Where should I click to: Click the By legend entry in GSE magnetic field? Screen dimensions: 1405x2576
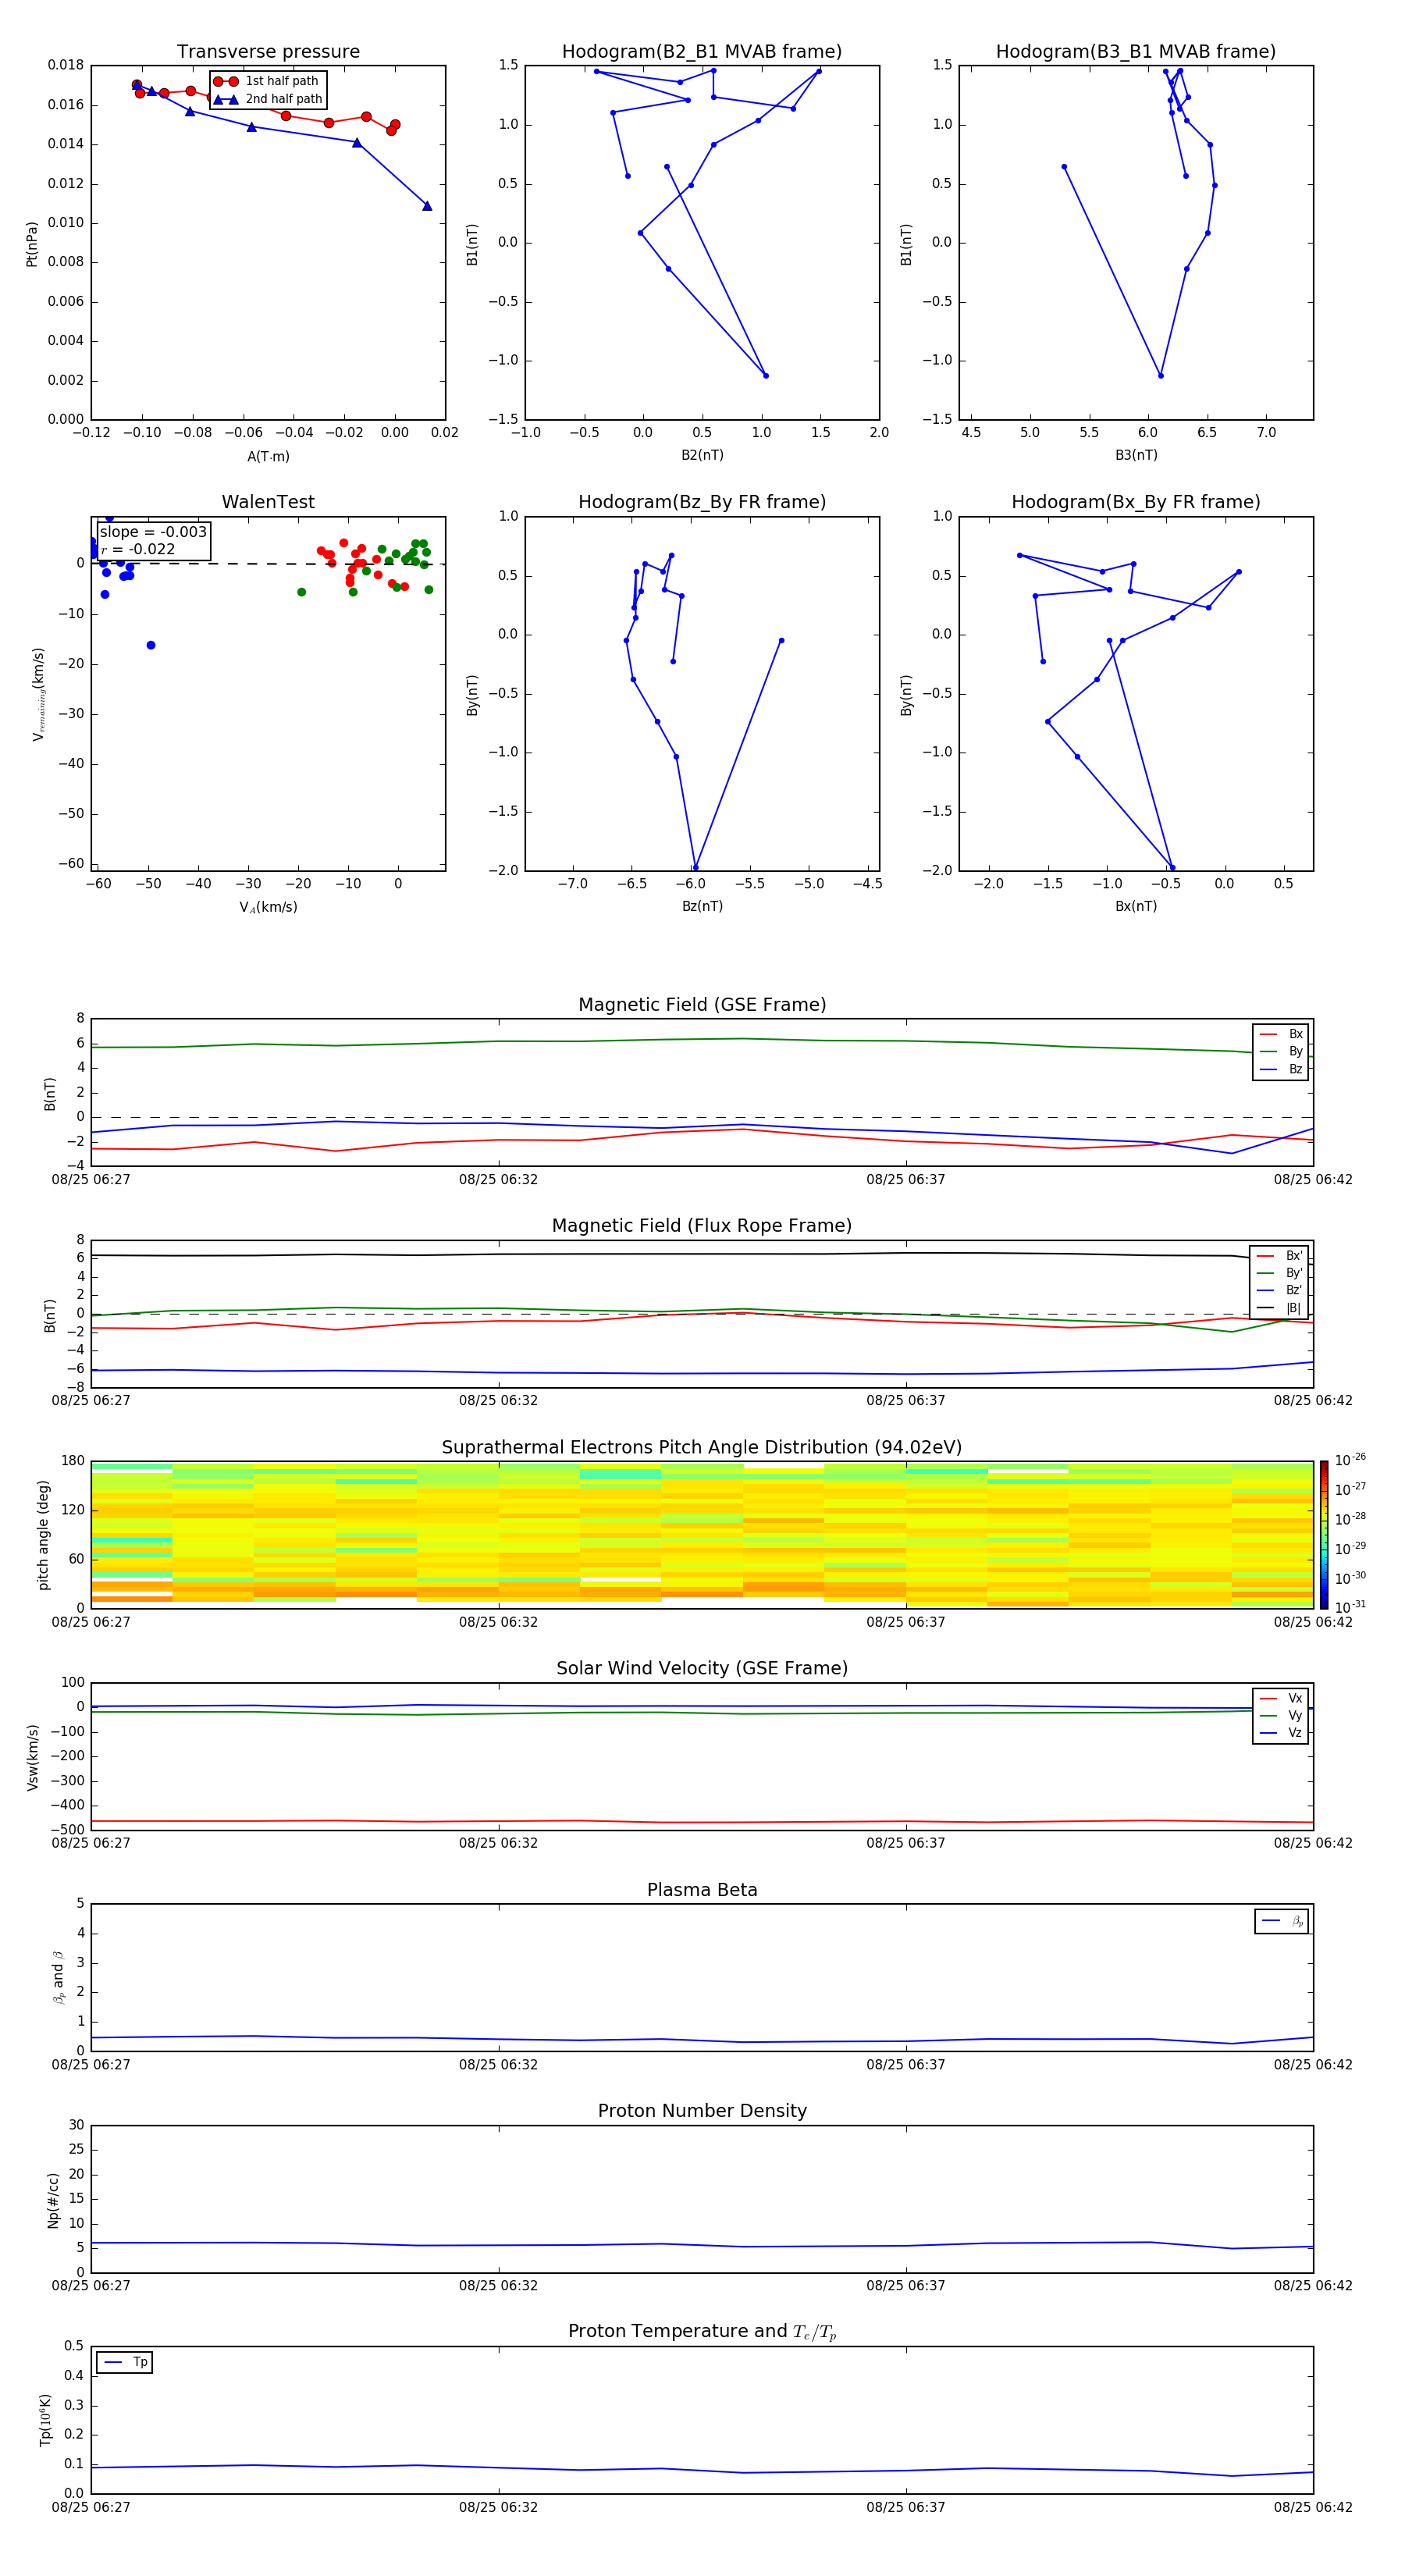click(x=1281, y=1051)
